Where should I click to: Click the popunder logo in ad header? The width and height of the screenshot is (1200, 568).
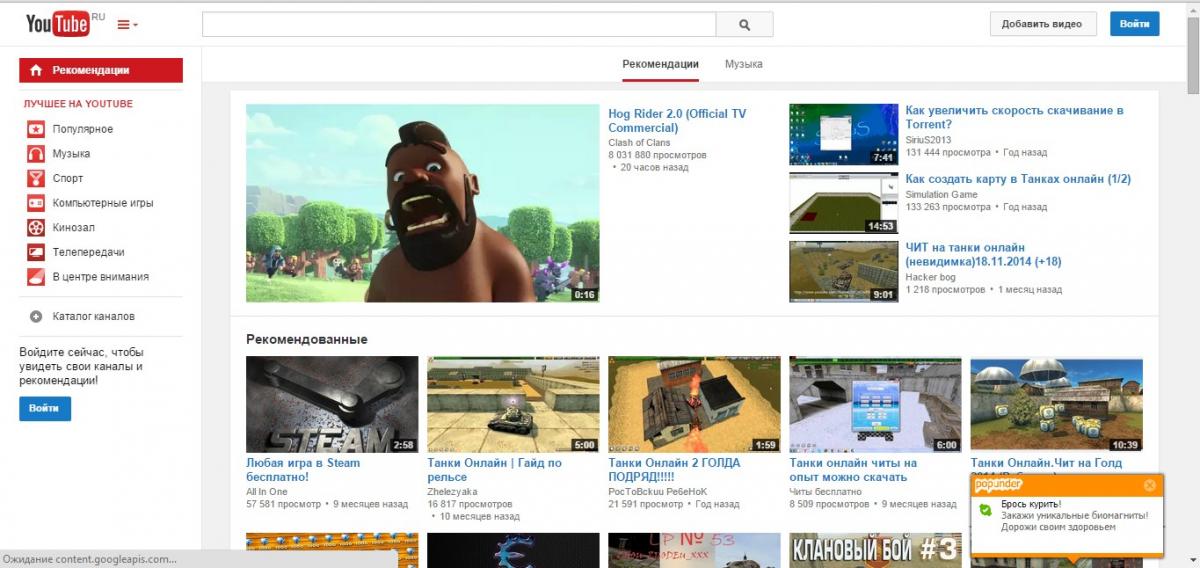[x=998, y=484]
